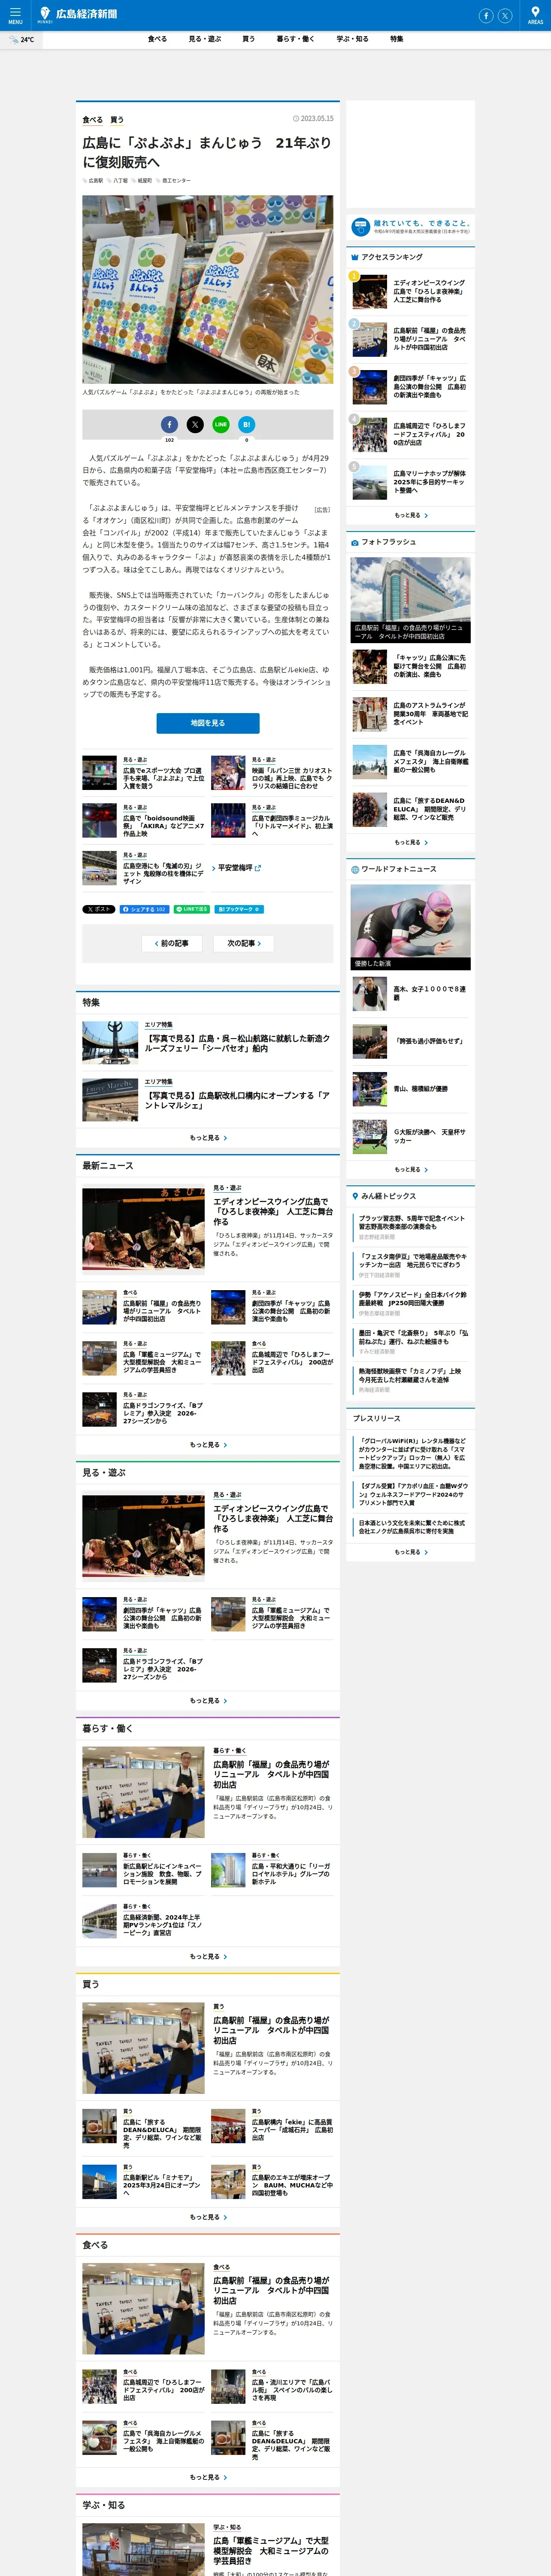Expand もっと見る under the 暮らす・働く section
The image size is (551, 2576).
pos(208,1956)
